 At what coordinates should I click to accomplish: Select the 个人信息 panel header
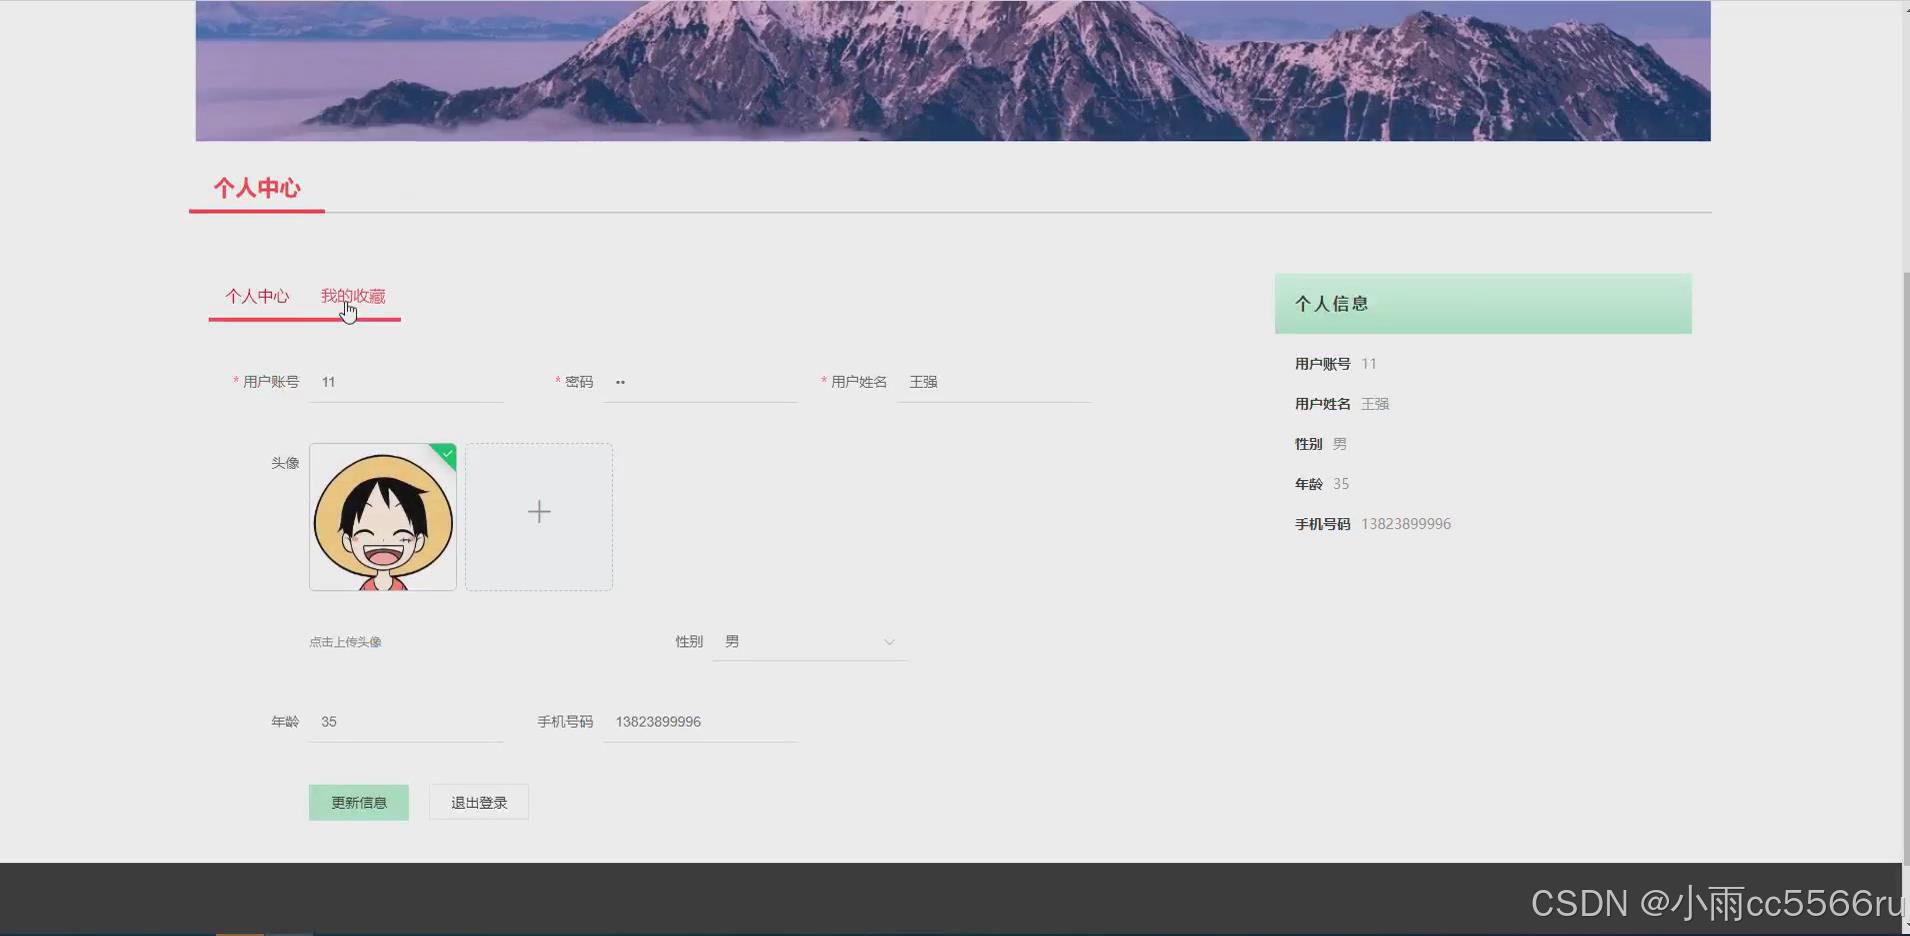(x=1483, y=304)
